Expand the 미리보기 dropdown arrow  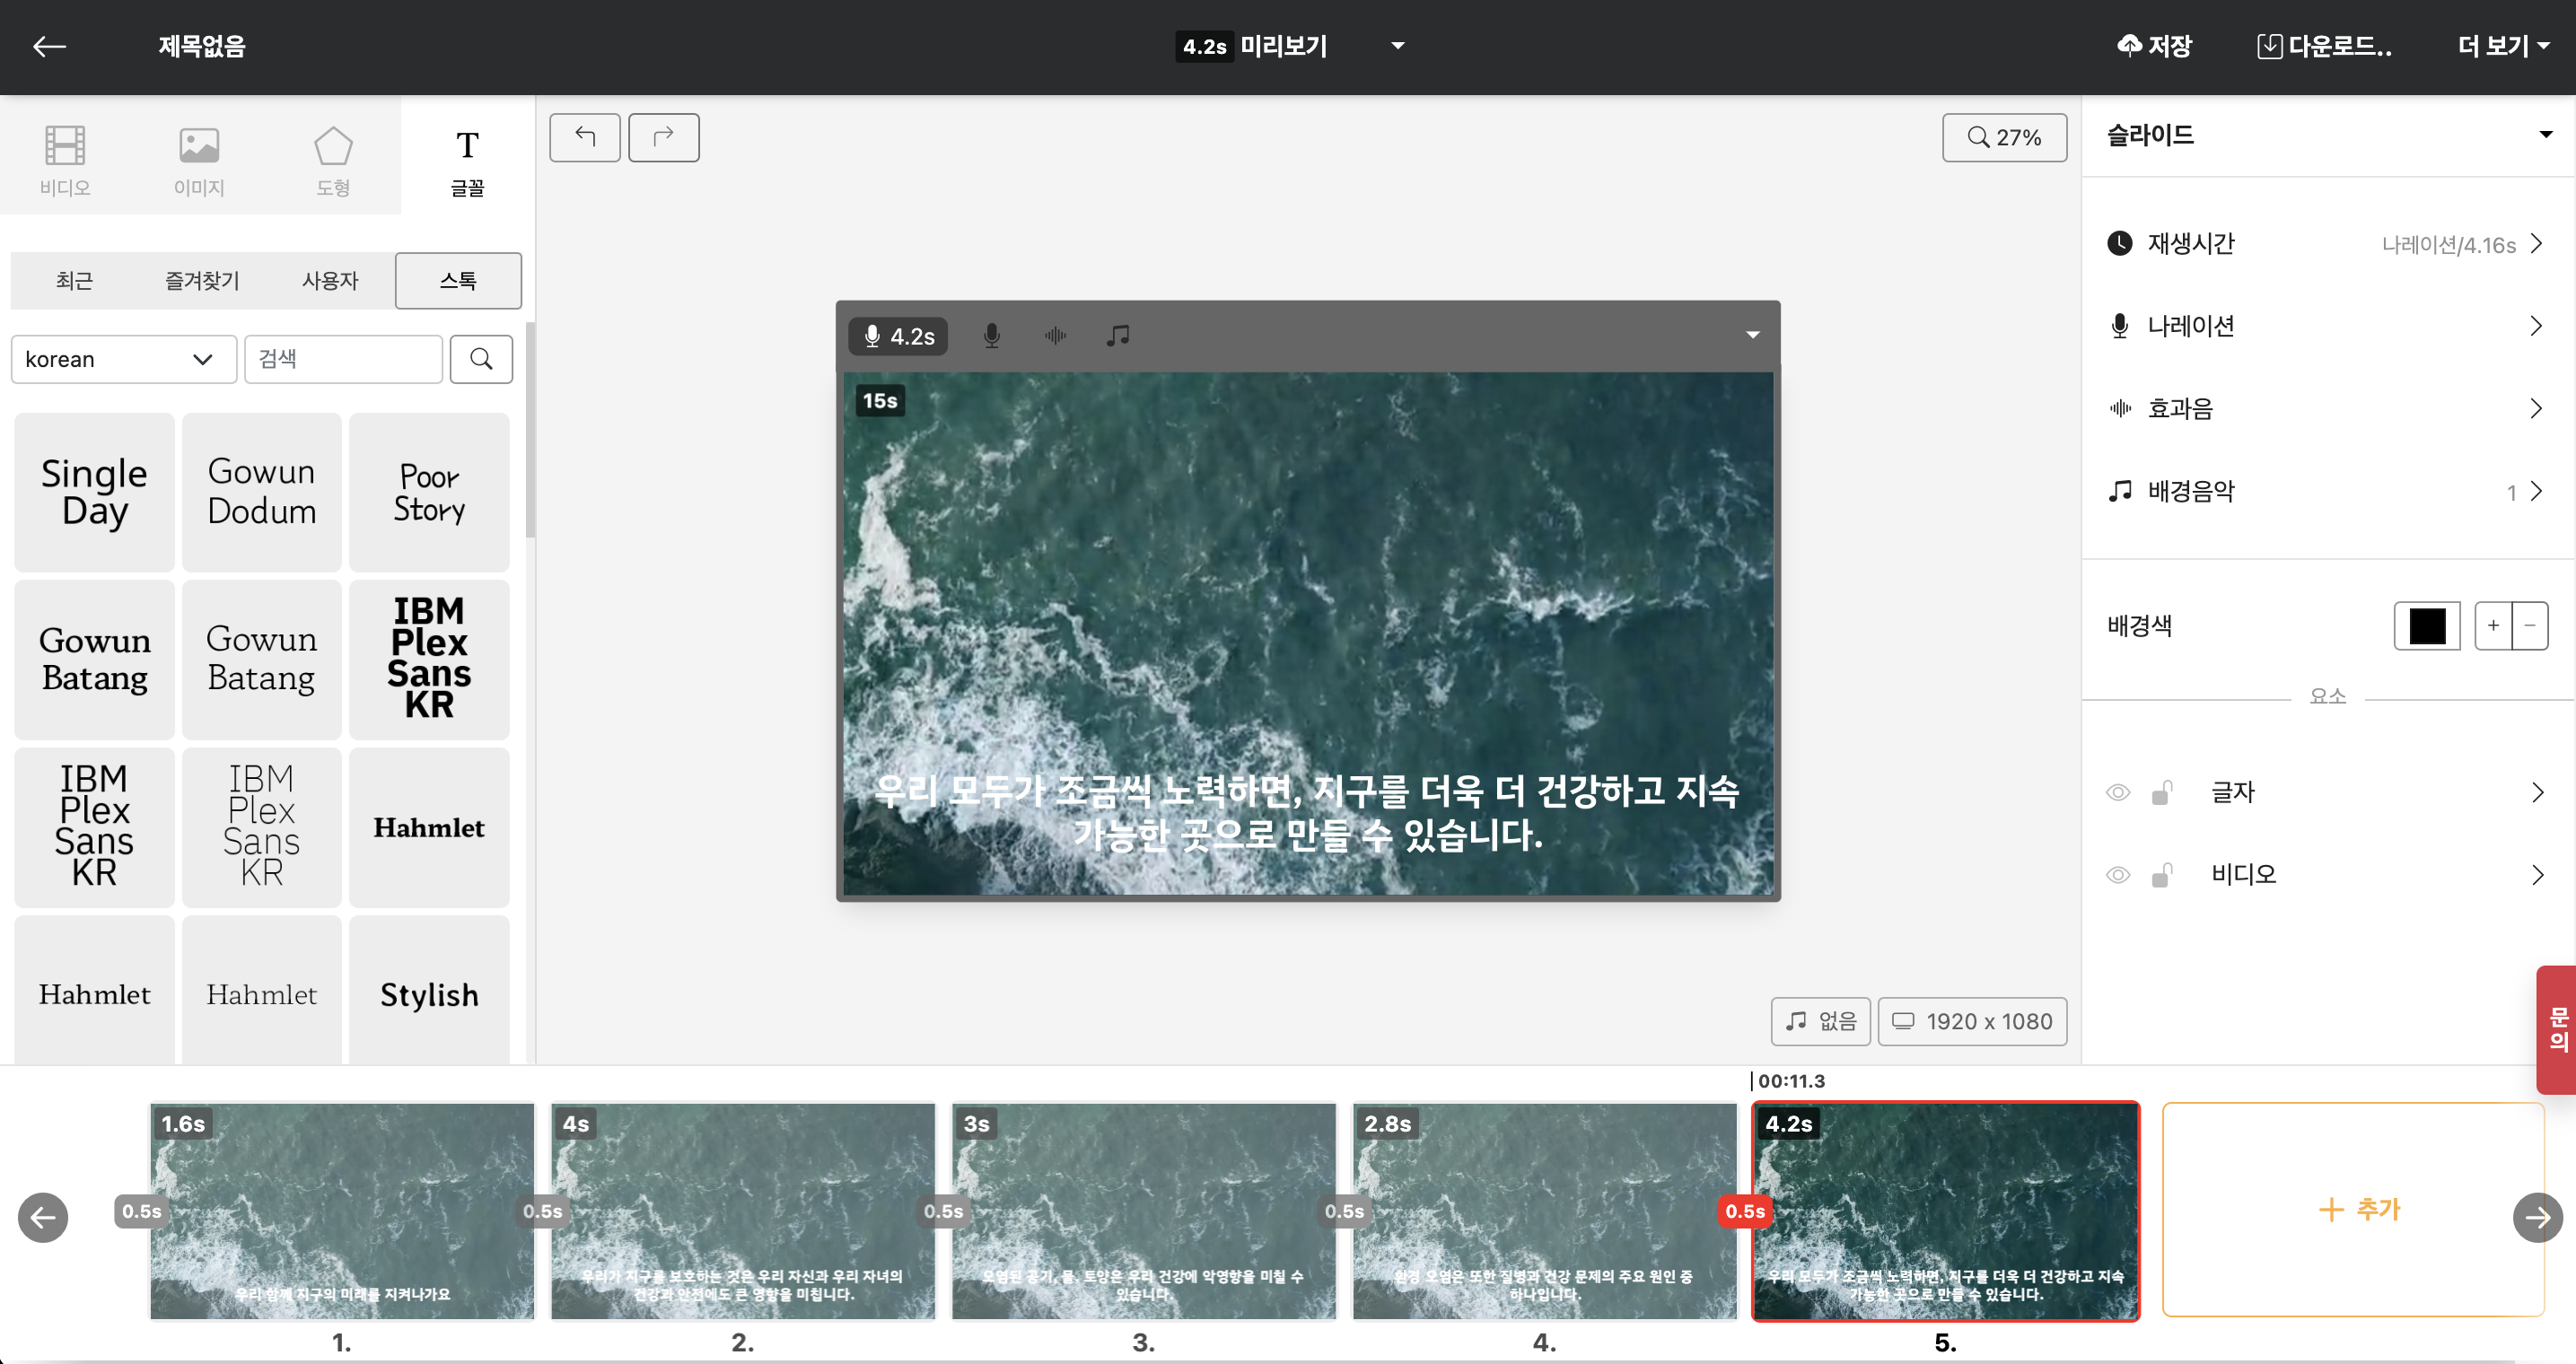tap(1398, 46)
